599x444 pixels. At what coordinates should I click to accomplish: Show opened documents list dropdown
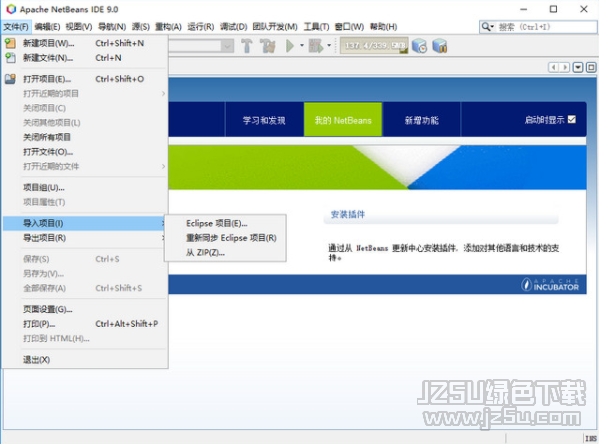tap(578, 68)
